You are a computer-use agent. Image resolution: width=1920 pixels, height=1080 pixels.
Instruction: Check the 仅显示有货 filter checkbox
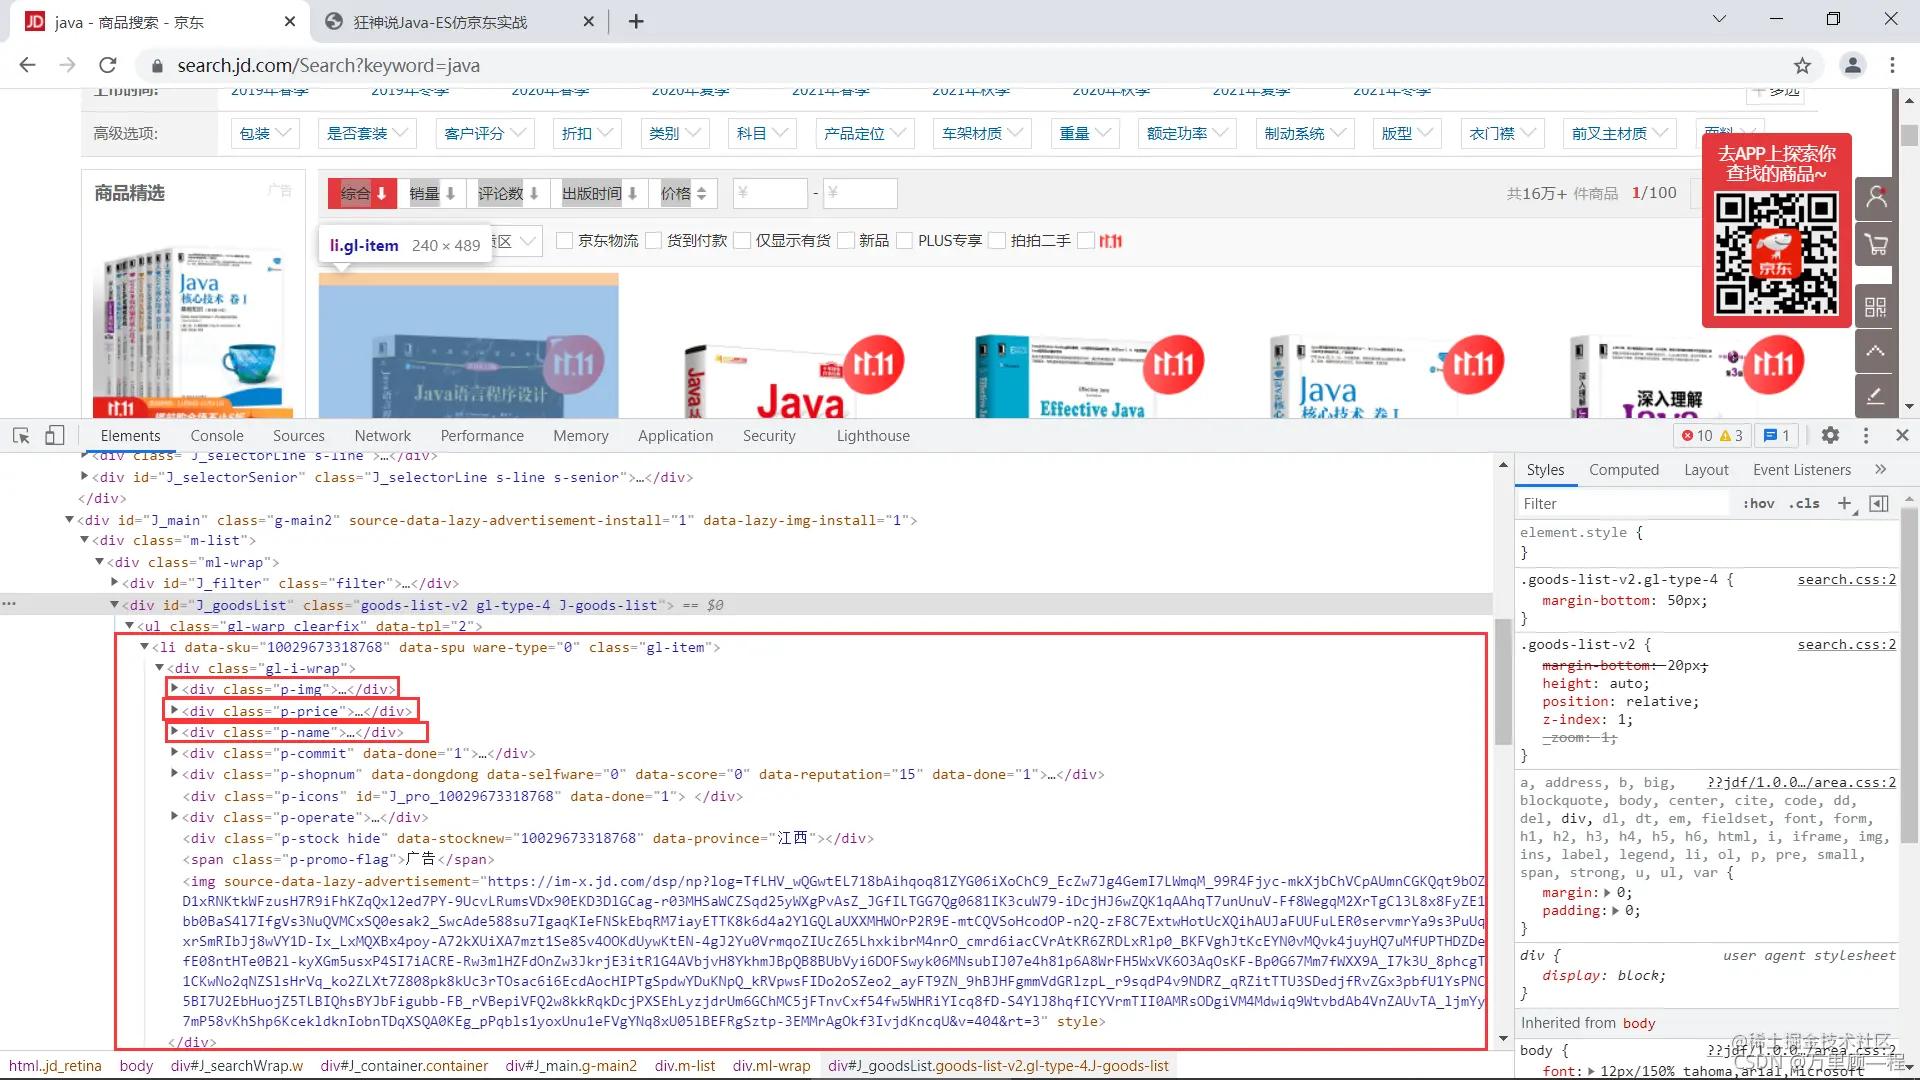(742, 241)
